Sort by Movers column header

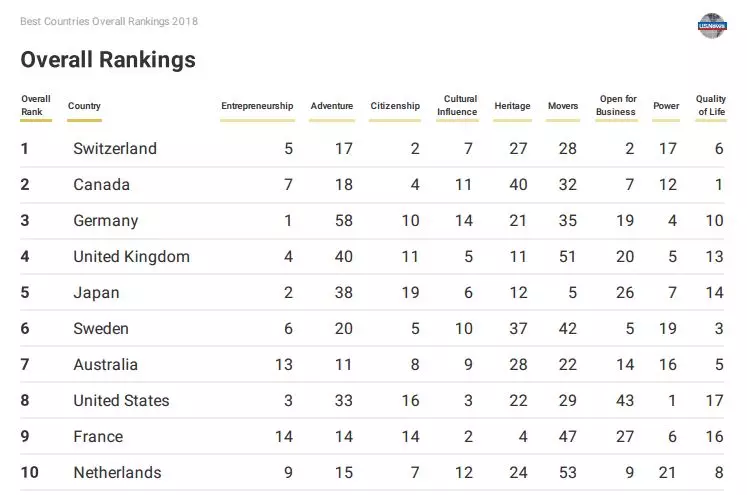563,106
